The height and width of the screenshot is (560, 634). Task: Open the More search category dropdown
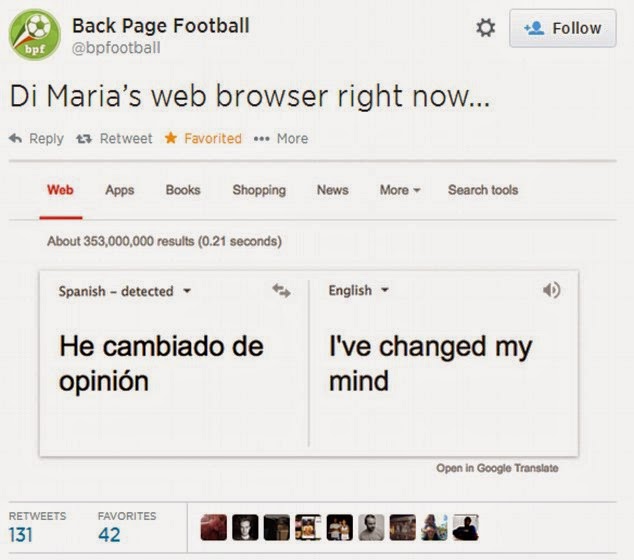400,190
